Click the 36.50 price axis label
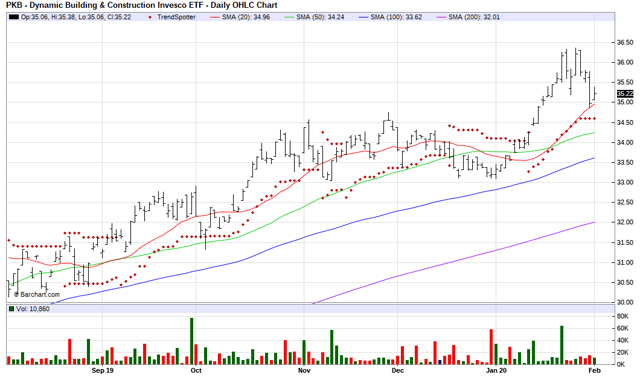Image resolution: width=640 pixels, height=389 pixels. click(x=625, y=42)
